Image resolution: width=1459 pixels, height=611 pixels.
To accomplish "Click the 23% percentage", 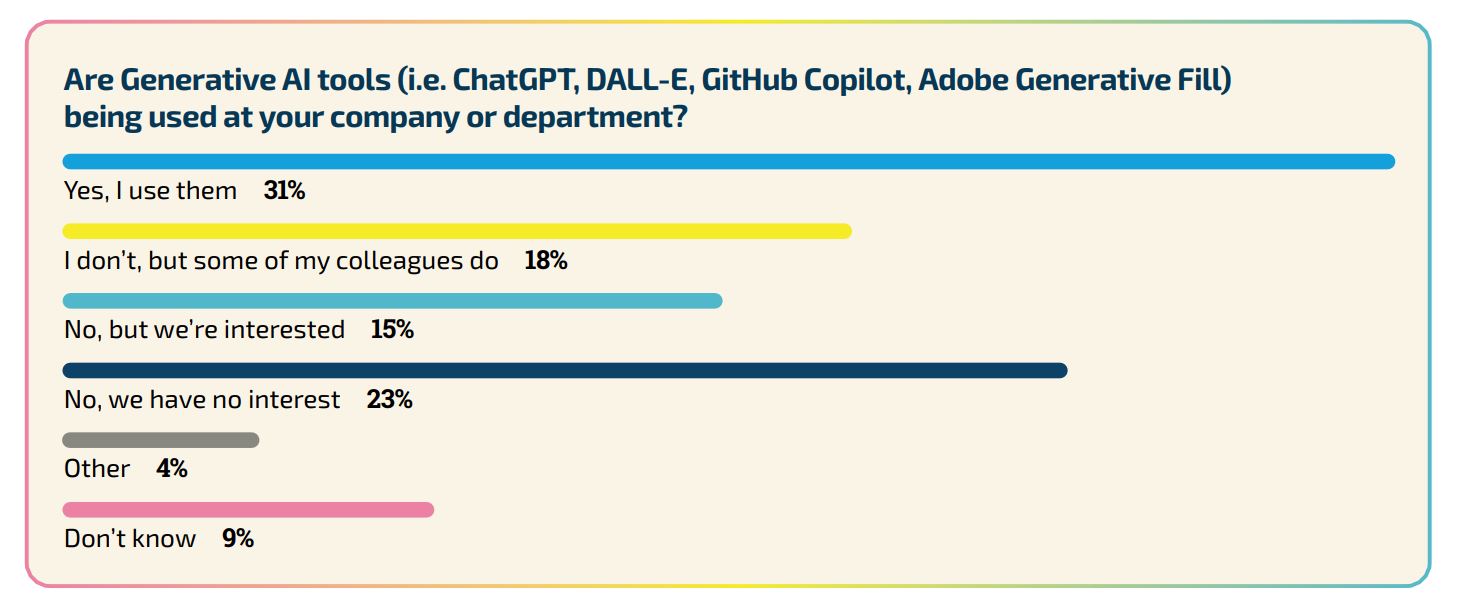I will [x=389, y=400].
